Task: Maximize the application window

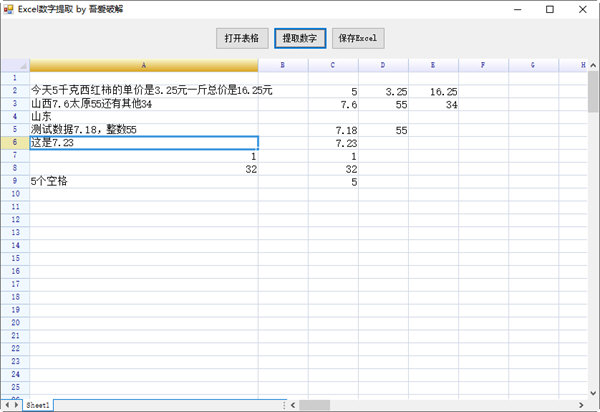Action: pyautogui.click(x=549, y=9)
